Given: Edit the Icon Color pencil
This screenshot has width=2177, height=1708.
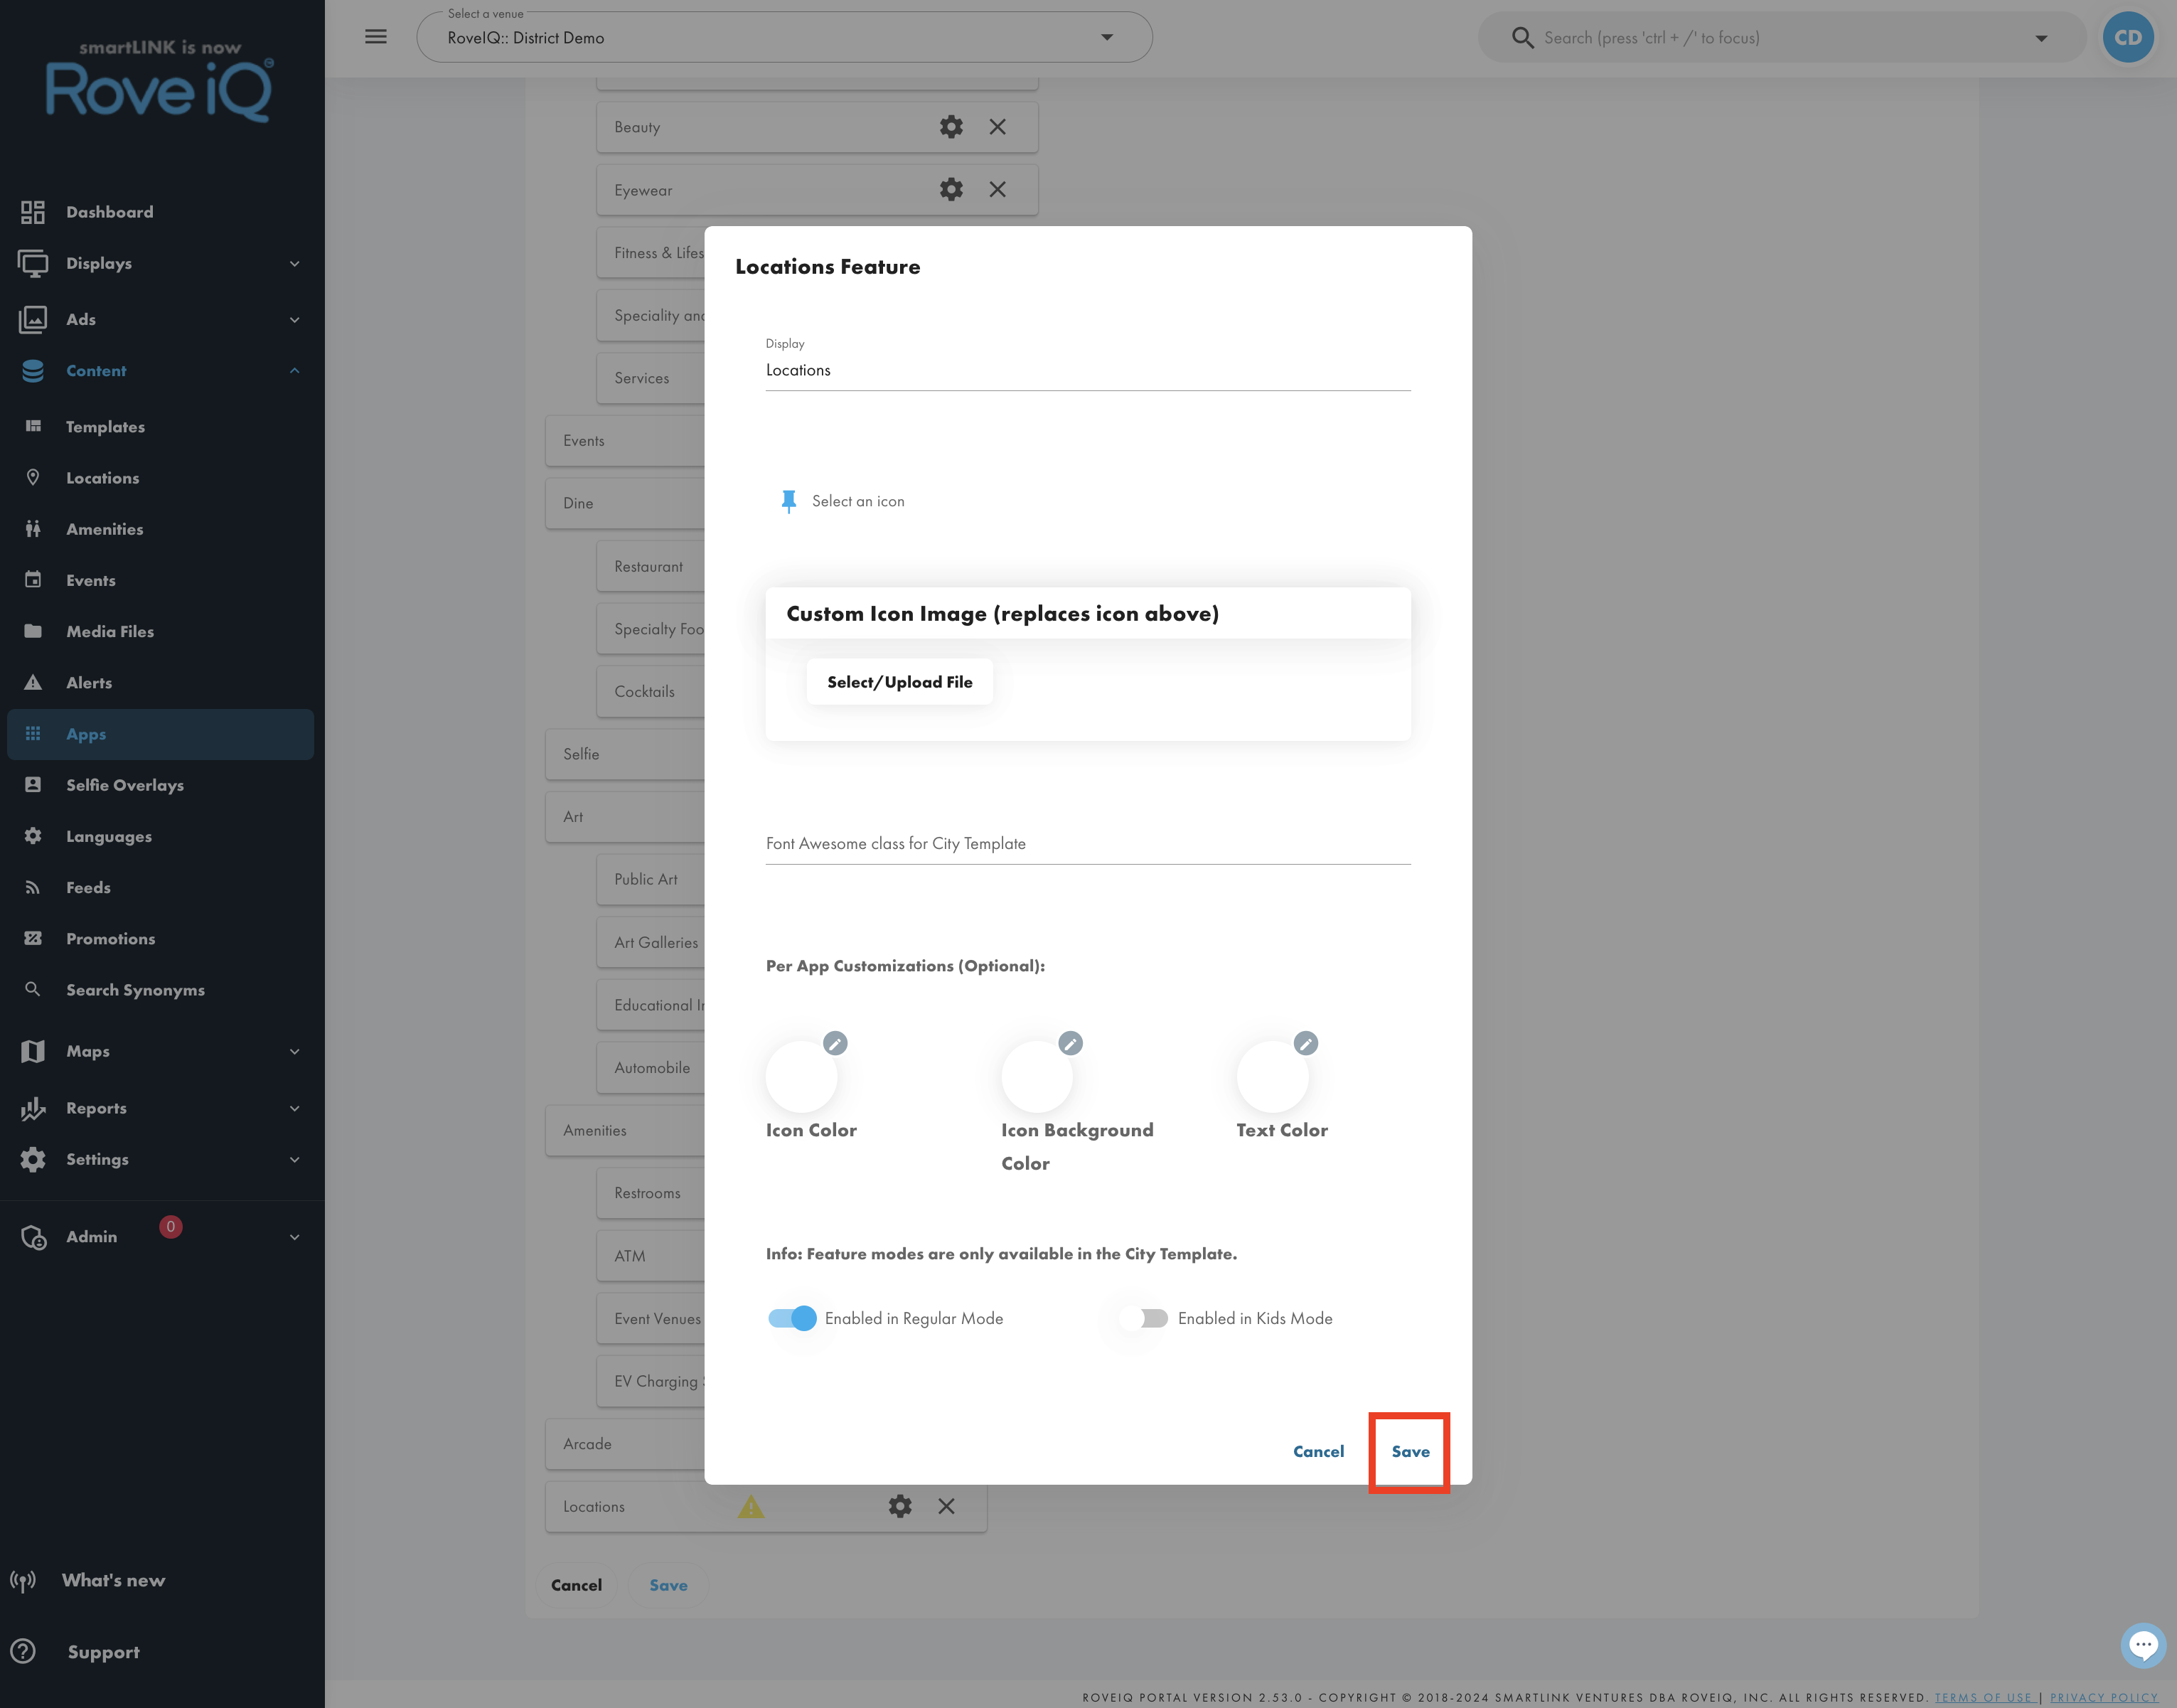Looking at the screenshot, I should coord(835,1043).
